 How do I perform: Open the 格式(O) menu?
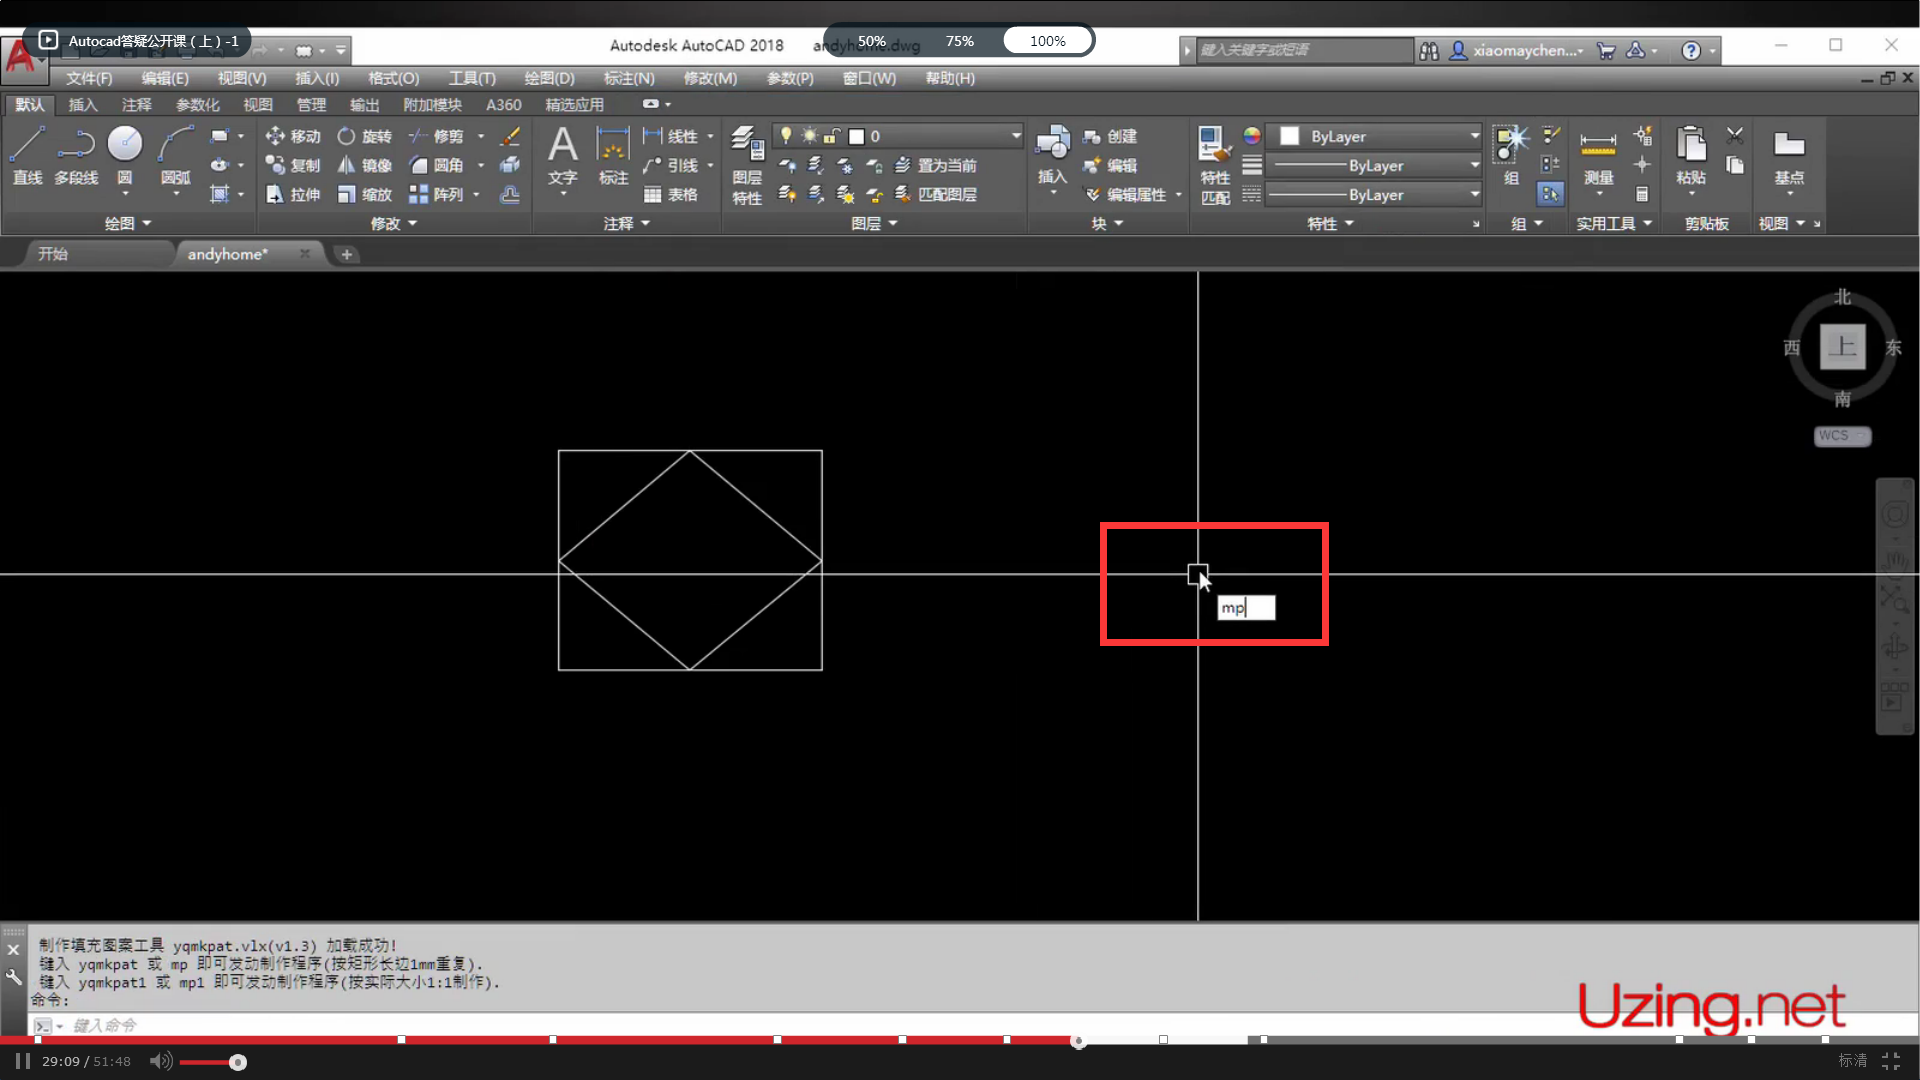393,78
